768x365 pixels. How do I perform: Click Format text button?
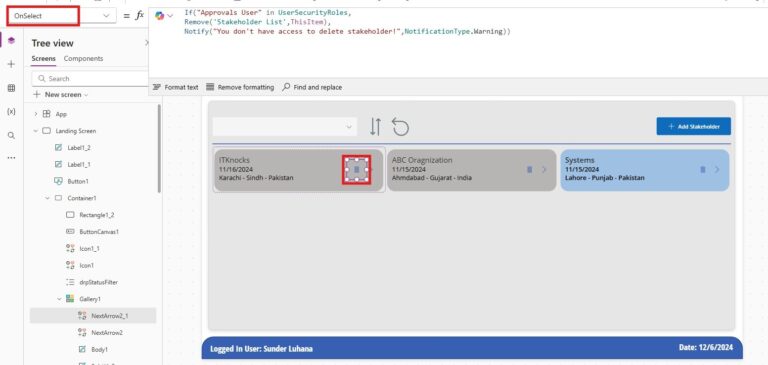(175, 87)
